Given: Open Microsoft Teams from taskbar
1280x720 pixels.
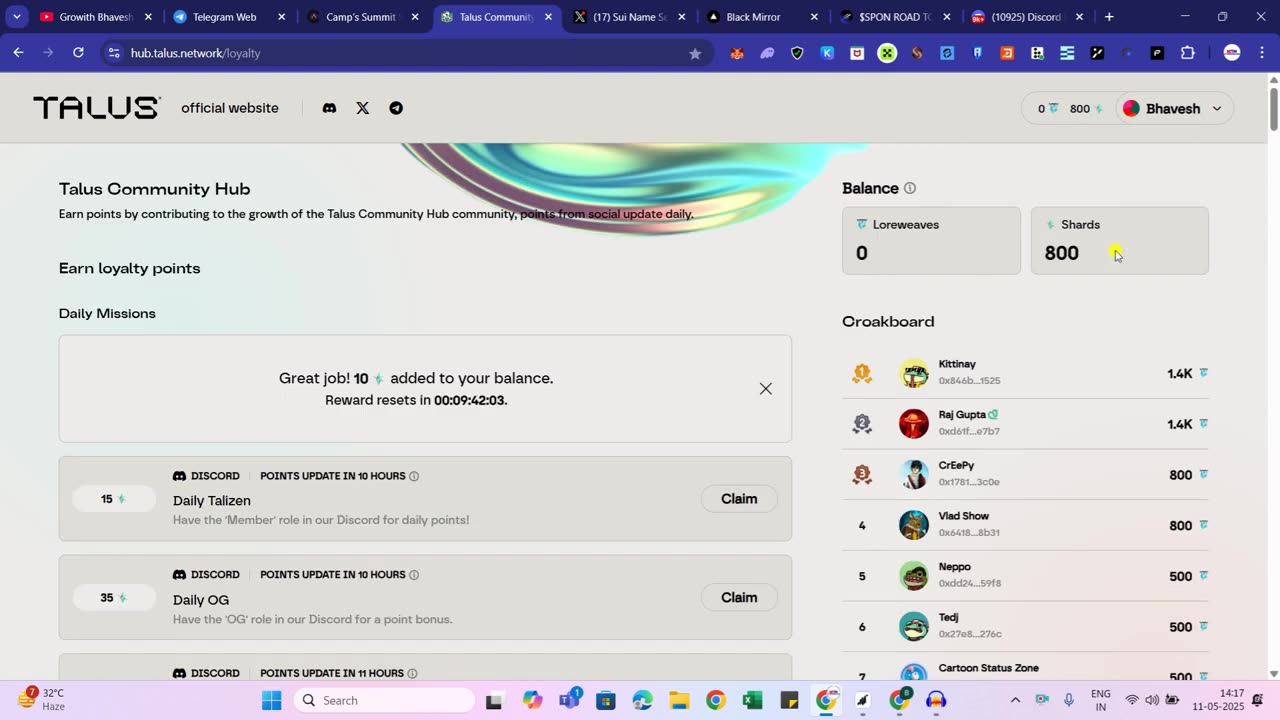Looking at the screenshot, I should click(x=570, y=700).
